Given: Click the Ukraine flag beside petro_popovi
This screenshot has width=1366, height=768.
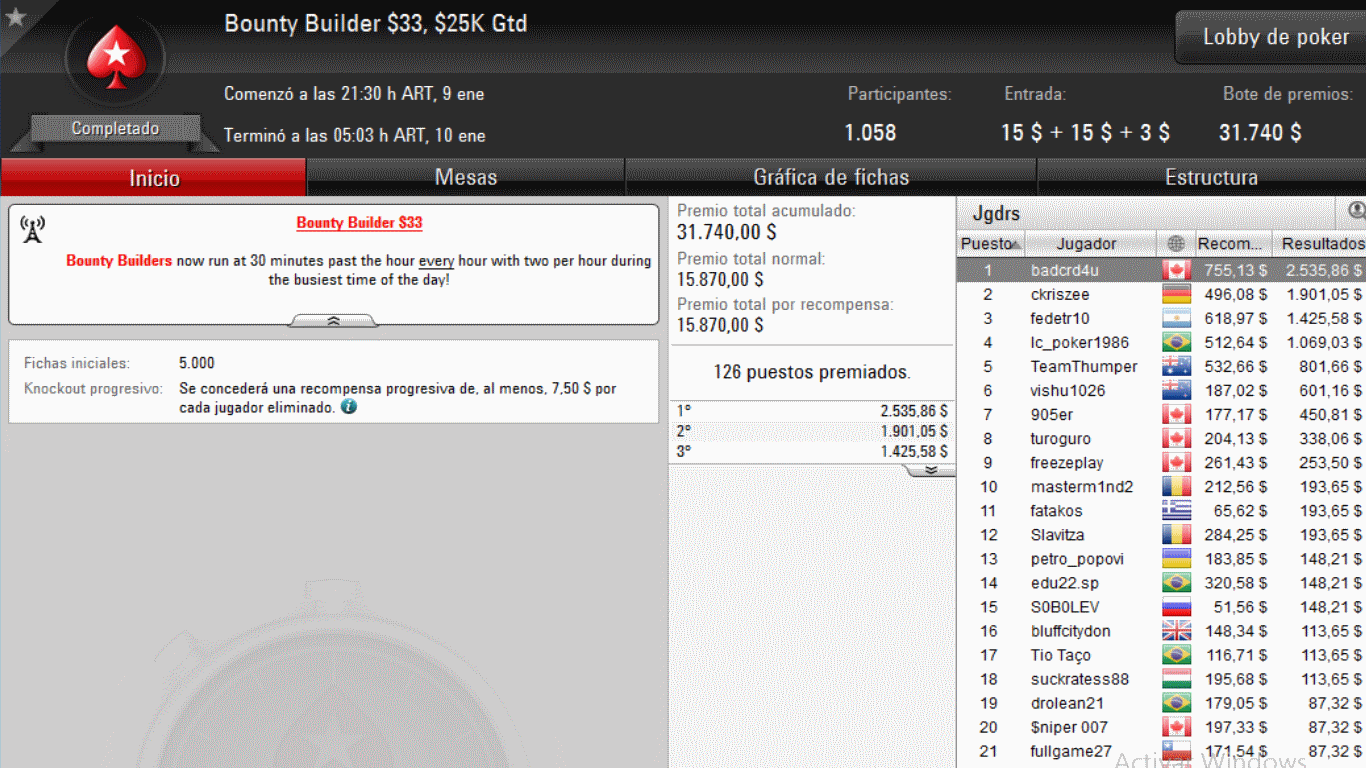Looking at the screenshot, I should coord(1176,558).
